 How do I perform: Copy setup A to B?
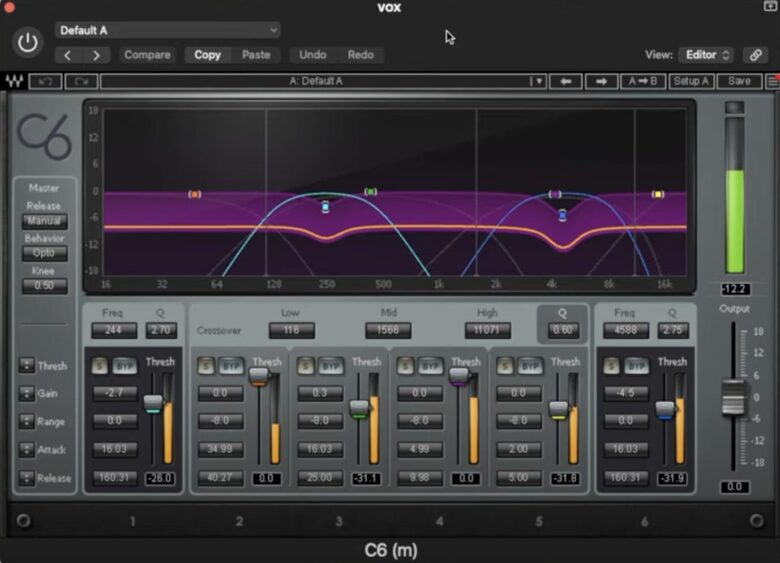click(643, 81)
